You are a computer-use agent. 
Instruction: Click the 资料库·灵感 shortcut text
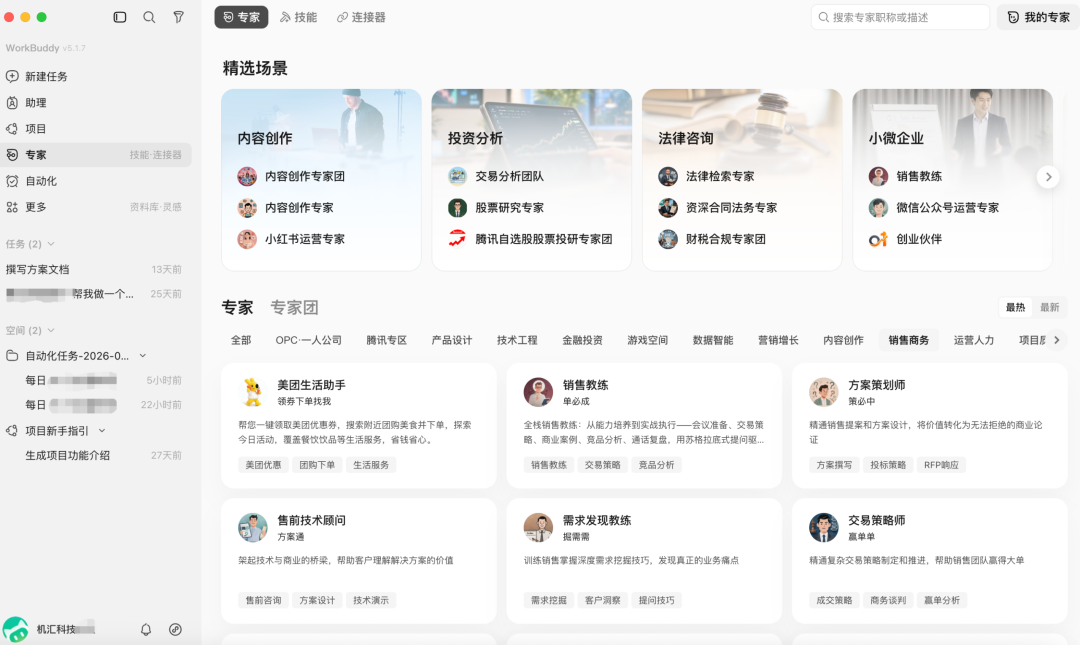pyautogui.click(x=156, y=207)
